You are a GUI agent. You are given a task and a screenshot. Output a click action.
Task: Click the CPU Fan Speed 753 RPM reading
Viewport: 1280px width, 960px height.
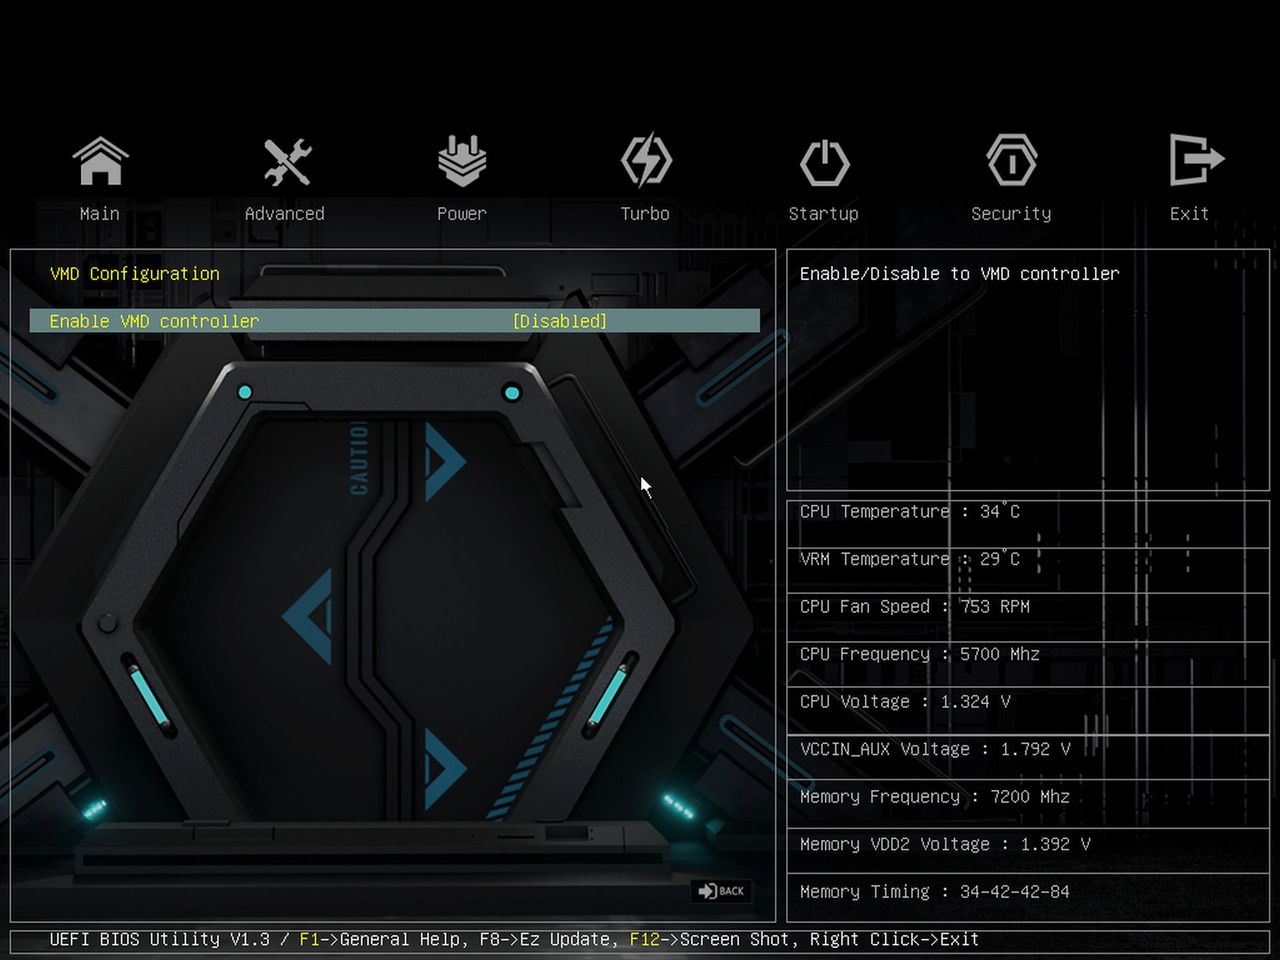point(915,607)
